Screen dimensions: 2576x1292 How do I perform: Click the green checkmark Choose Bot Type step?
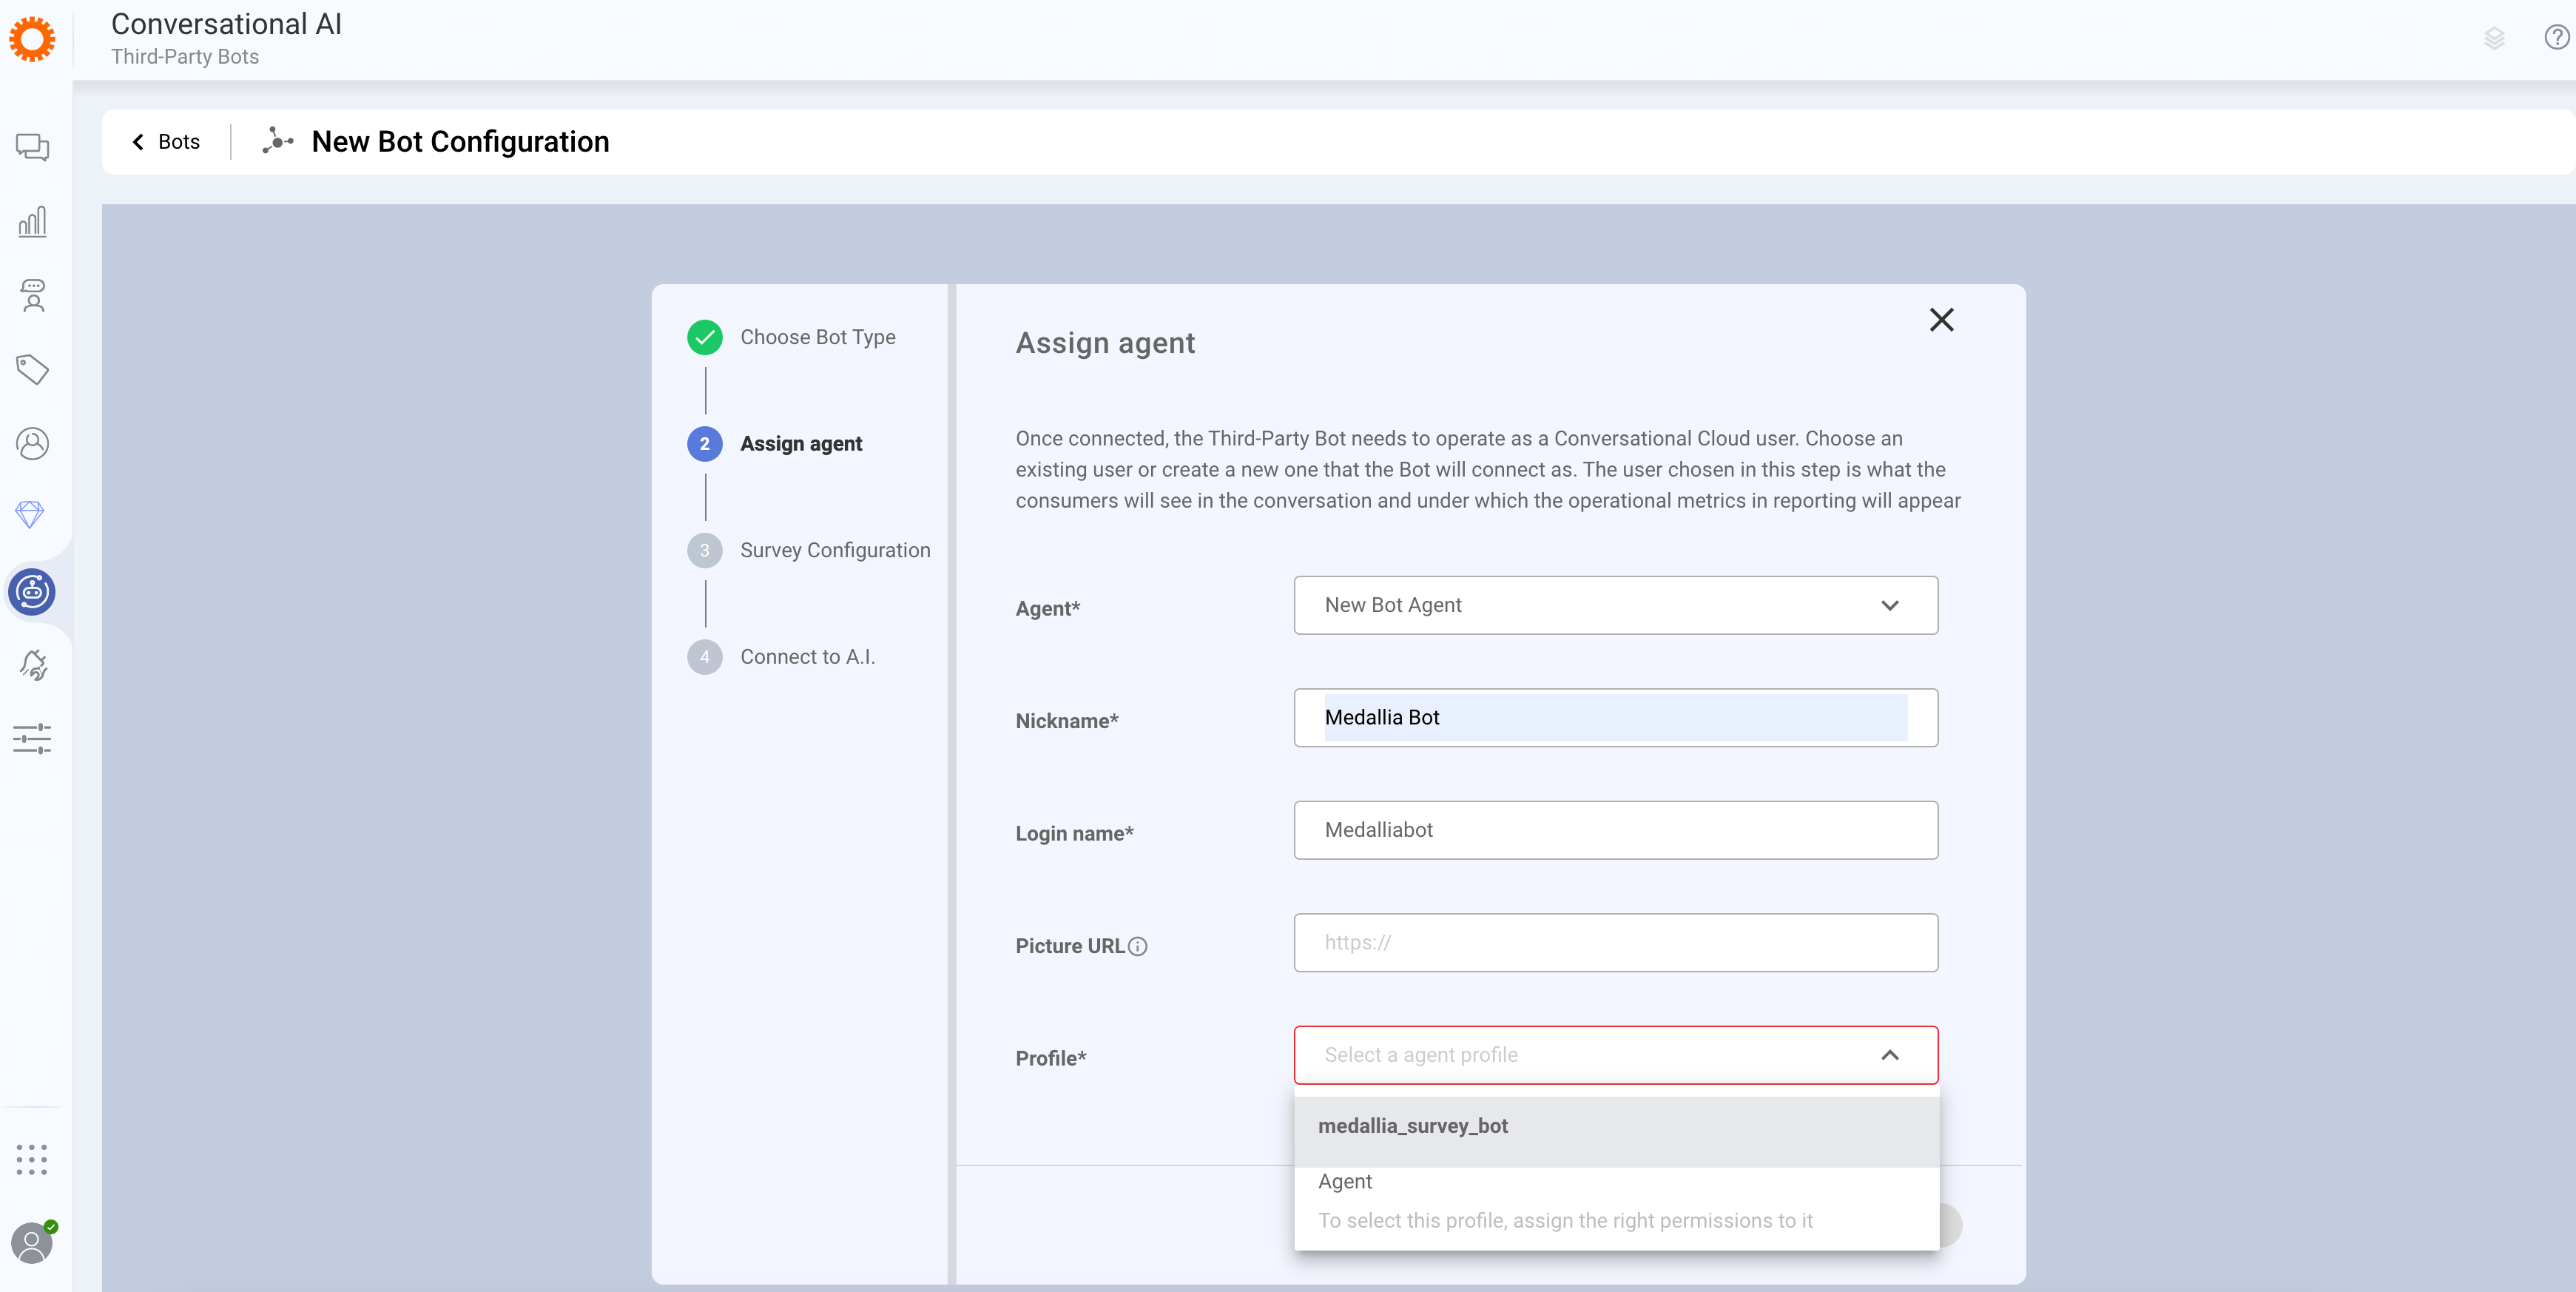tap(704, 336)
